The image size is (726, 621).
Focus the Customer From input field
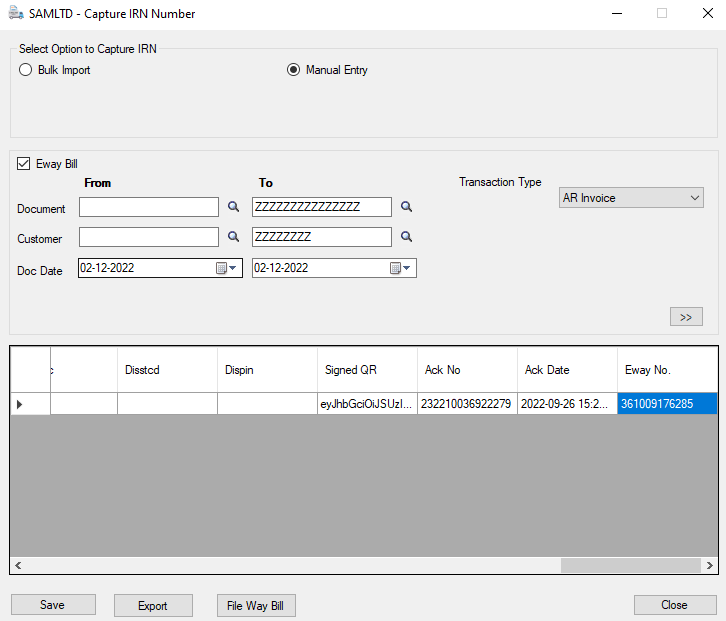(x=149, y=237)
